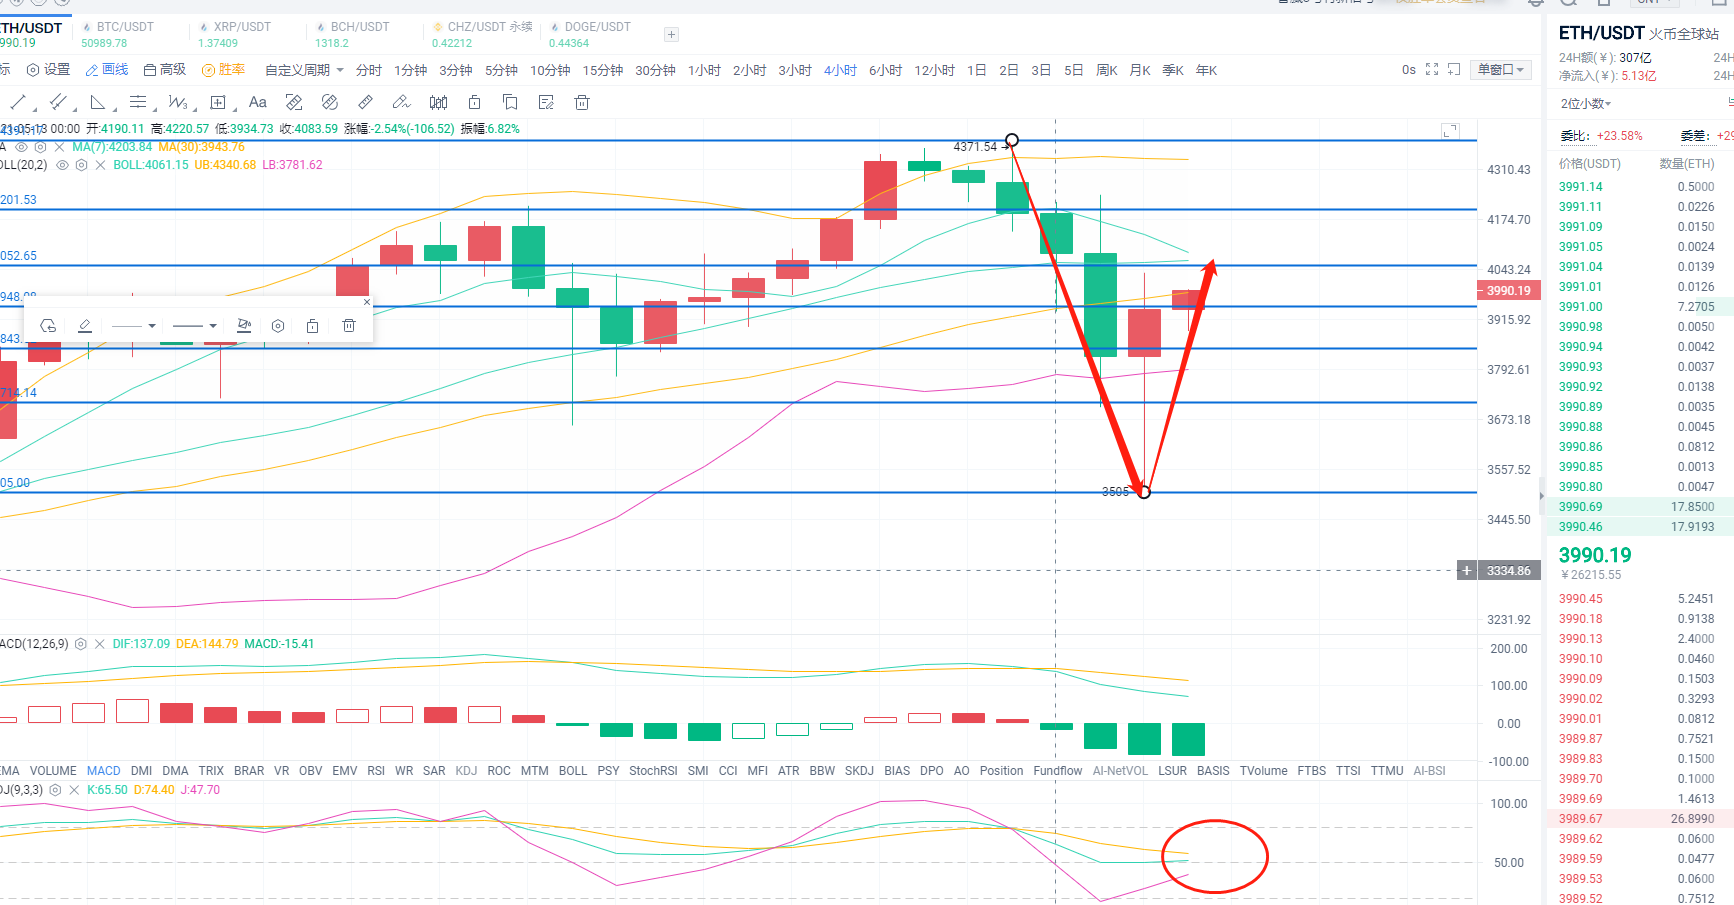Click the edit note icon in toolbar
Screen dimensions: 1734x905
[546, 102]
